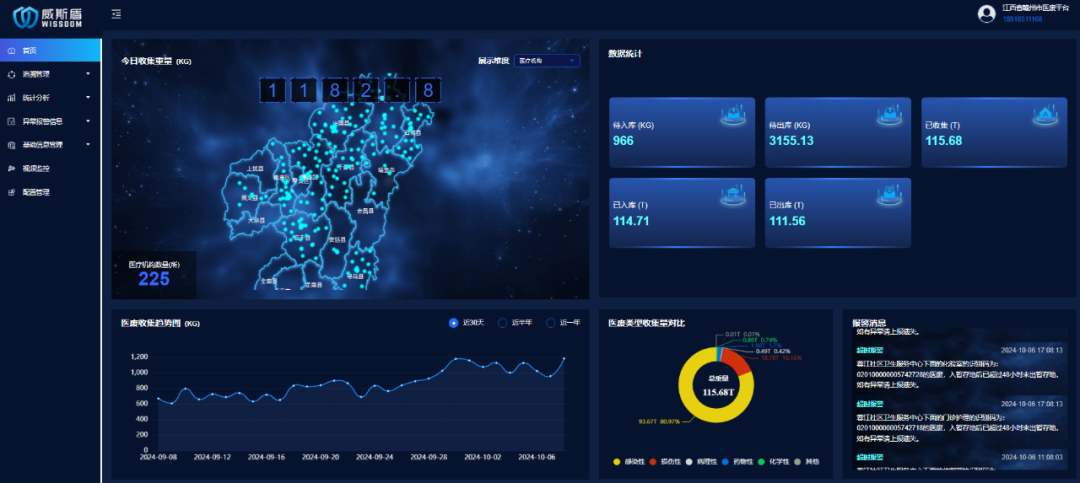The image size is (1080, 483).
Task: Toggle the 损伤性 legend item
Action: click(665, 461)
